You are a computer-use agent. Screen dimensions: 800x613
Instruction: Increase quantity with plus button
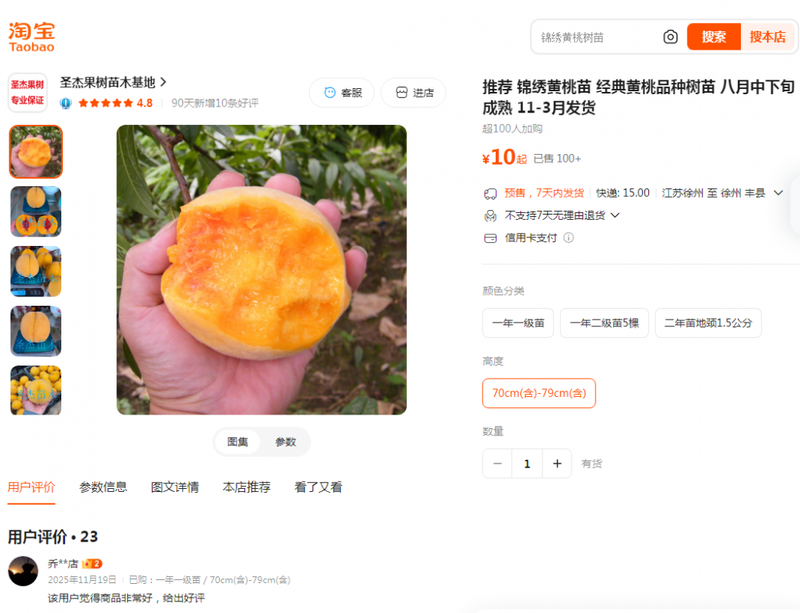[x=557, y=463]
